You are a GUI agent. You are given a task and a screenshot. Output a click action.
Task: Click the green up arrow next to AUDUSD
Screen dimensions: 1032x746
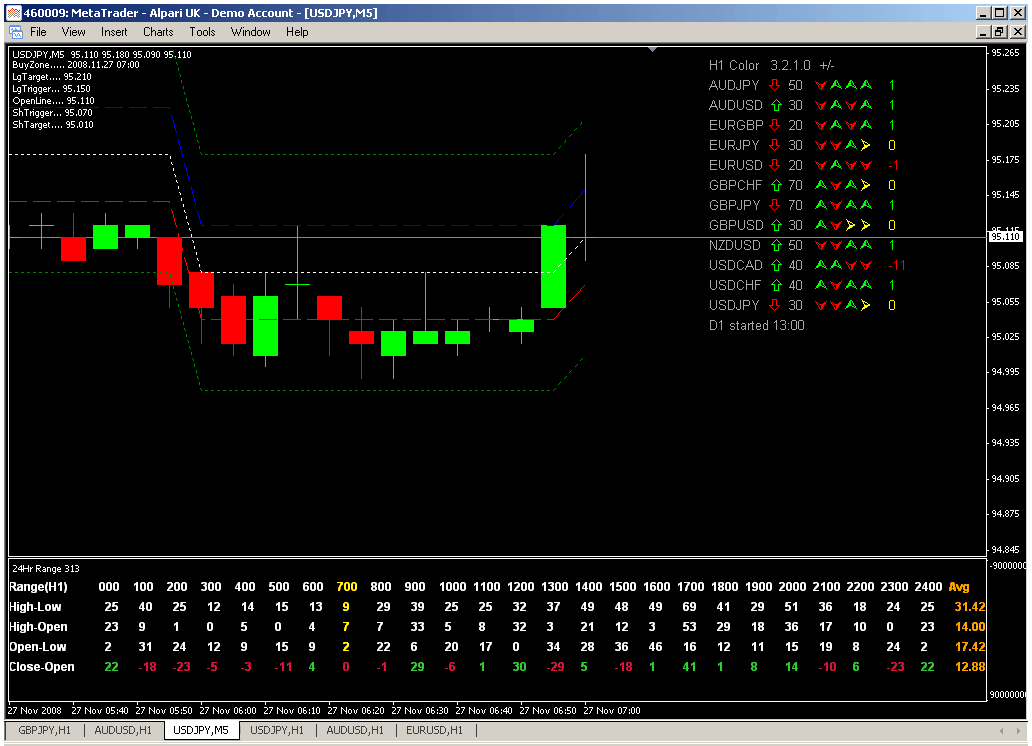pyautogui.click(x=776, y=105)
